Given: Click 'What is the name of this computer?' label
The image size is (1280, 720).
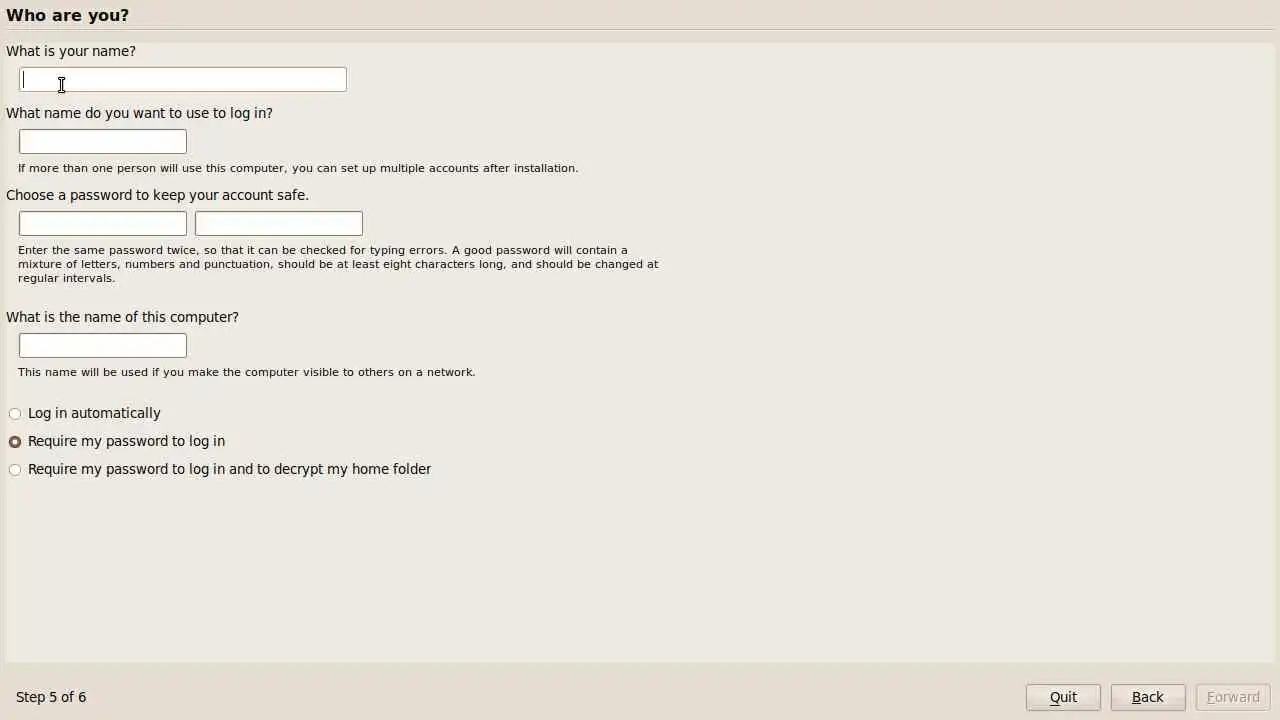Looking at the screenshot, I should (x=122, y=317).
